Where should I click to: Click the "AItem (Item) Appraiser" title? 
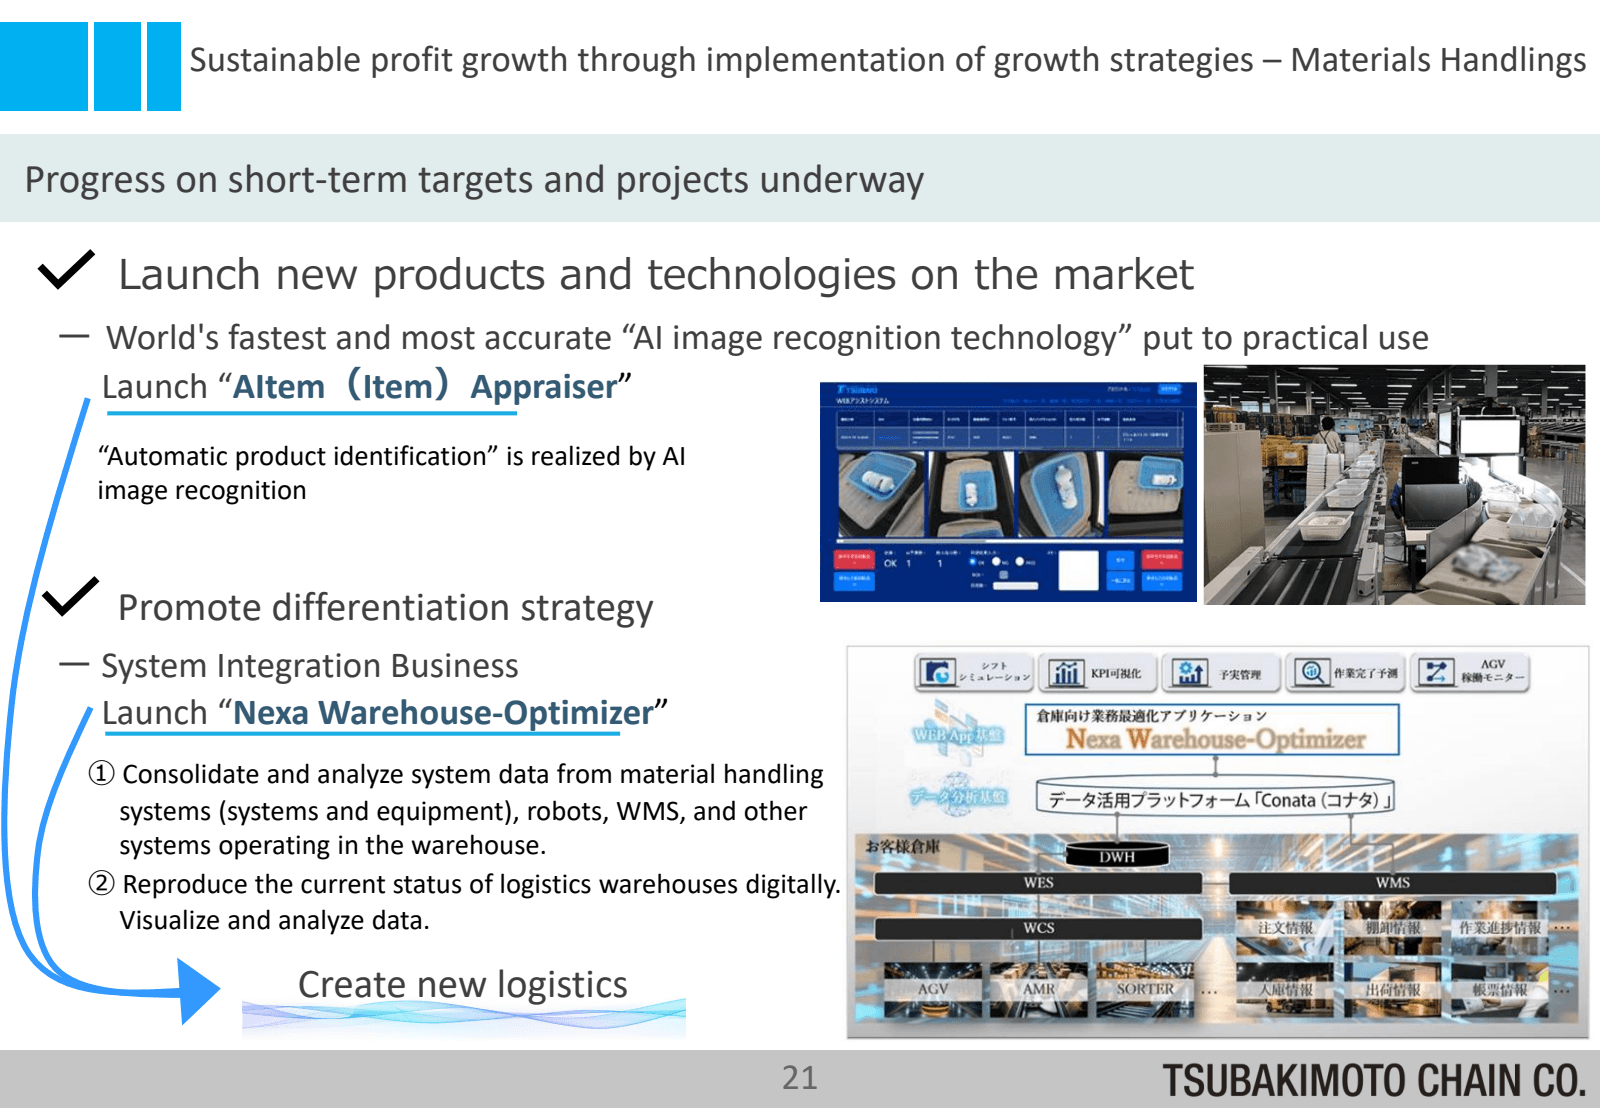coord(425,387)
